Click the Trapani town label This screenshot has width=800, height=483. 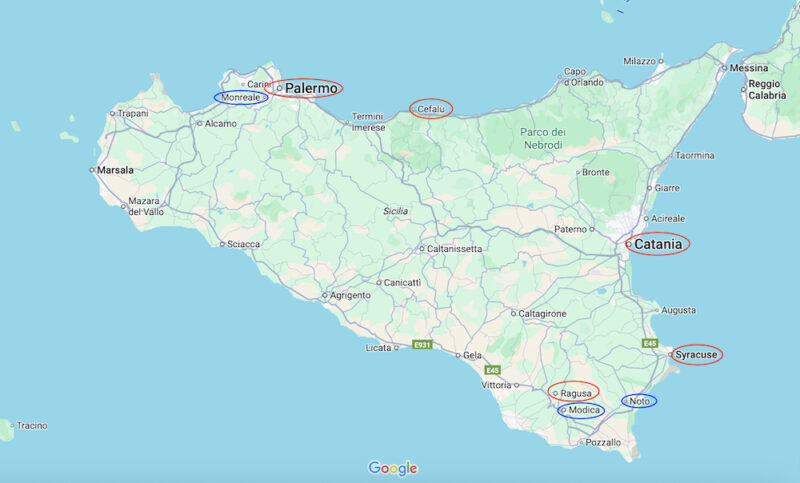point(133,114)
